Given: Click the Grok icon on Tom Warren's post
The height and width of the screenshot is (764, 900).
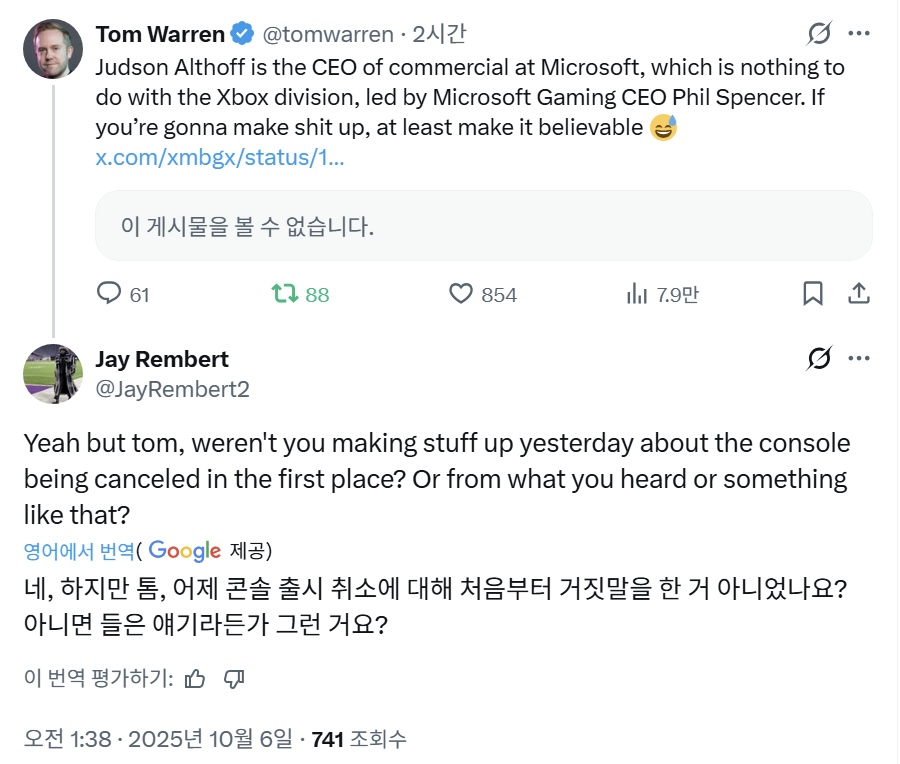Looking at the screenshot, I should pyautogui.click(x=818, y=34).
